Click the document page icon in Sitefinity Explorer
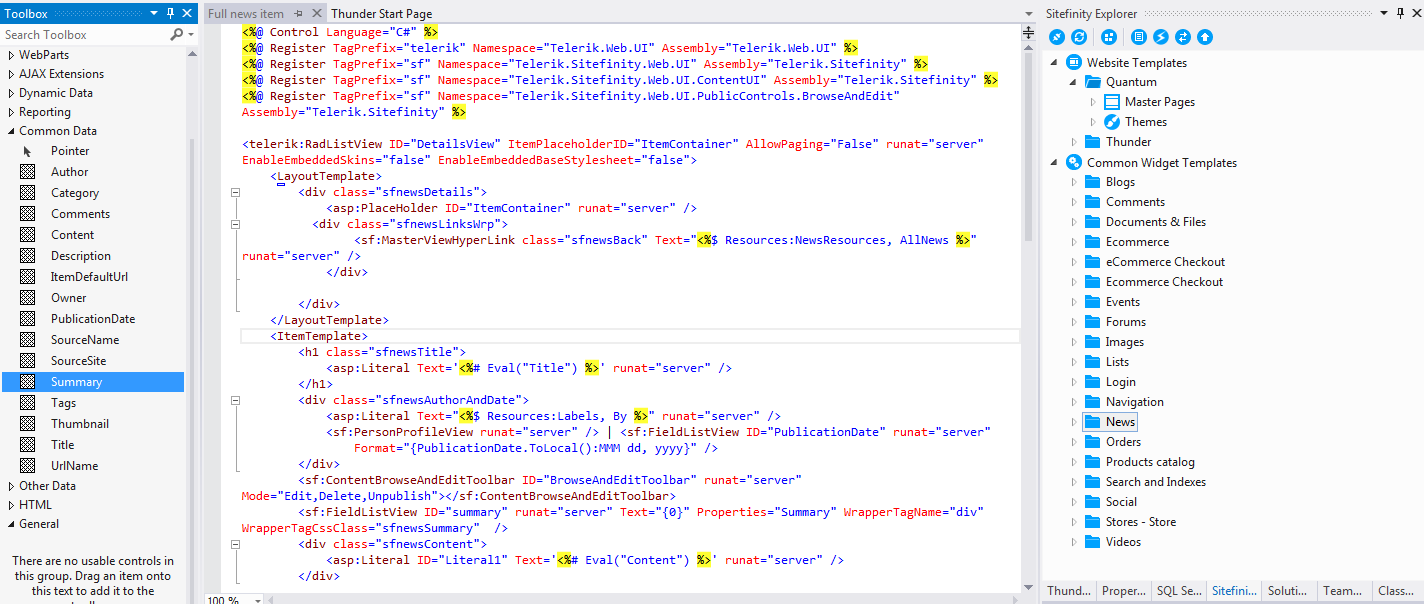The image size is (1424, 604). tap(1139, 37)
